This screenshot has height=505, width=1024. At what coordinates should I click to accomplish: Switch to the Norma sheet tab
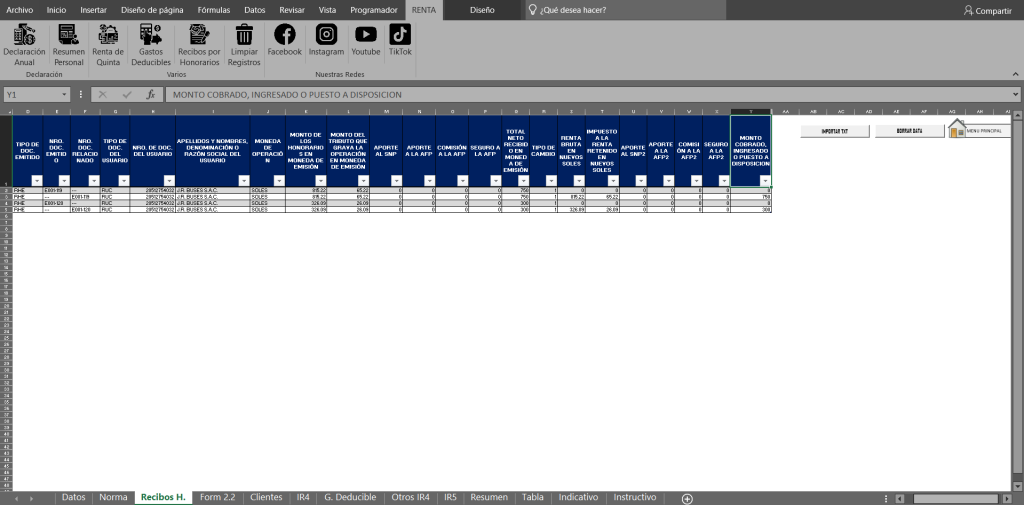click(x=113, y=498)
